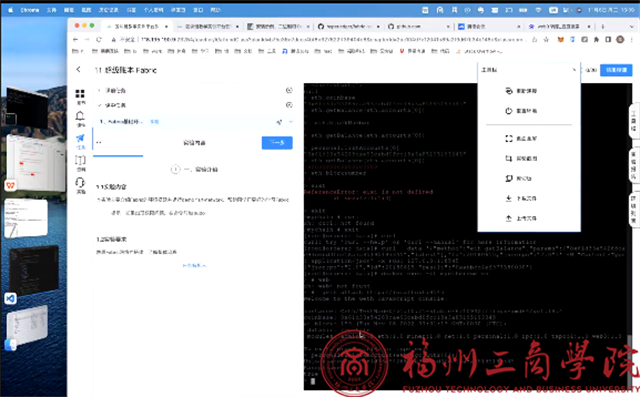Click the small blue link on the highlighted step row

coord(154,122)
